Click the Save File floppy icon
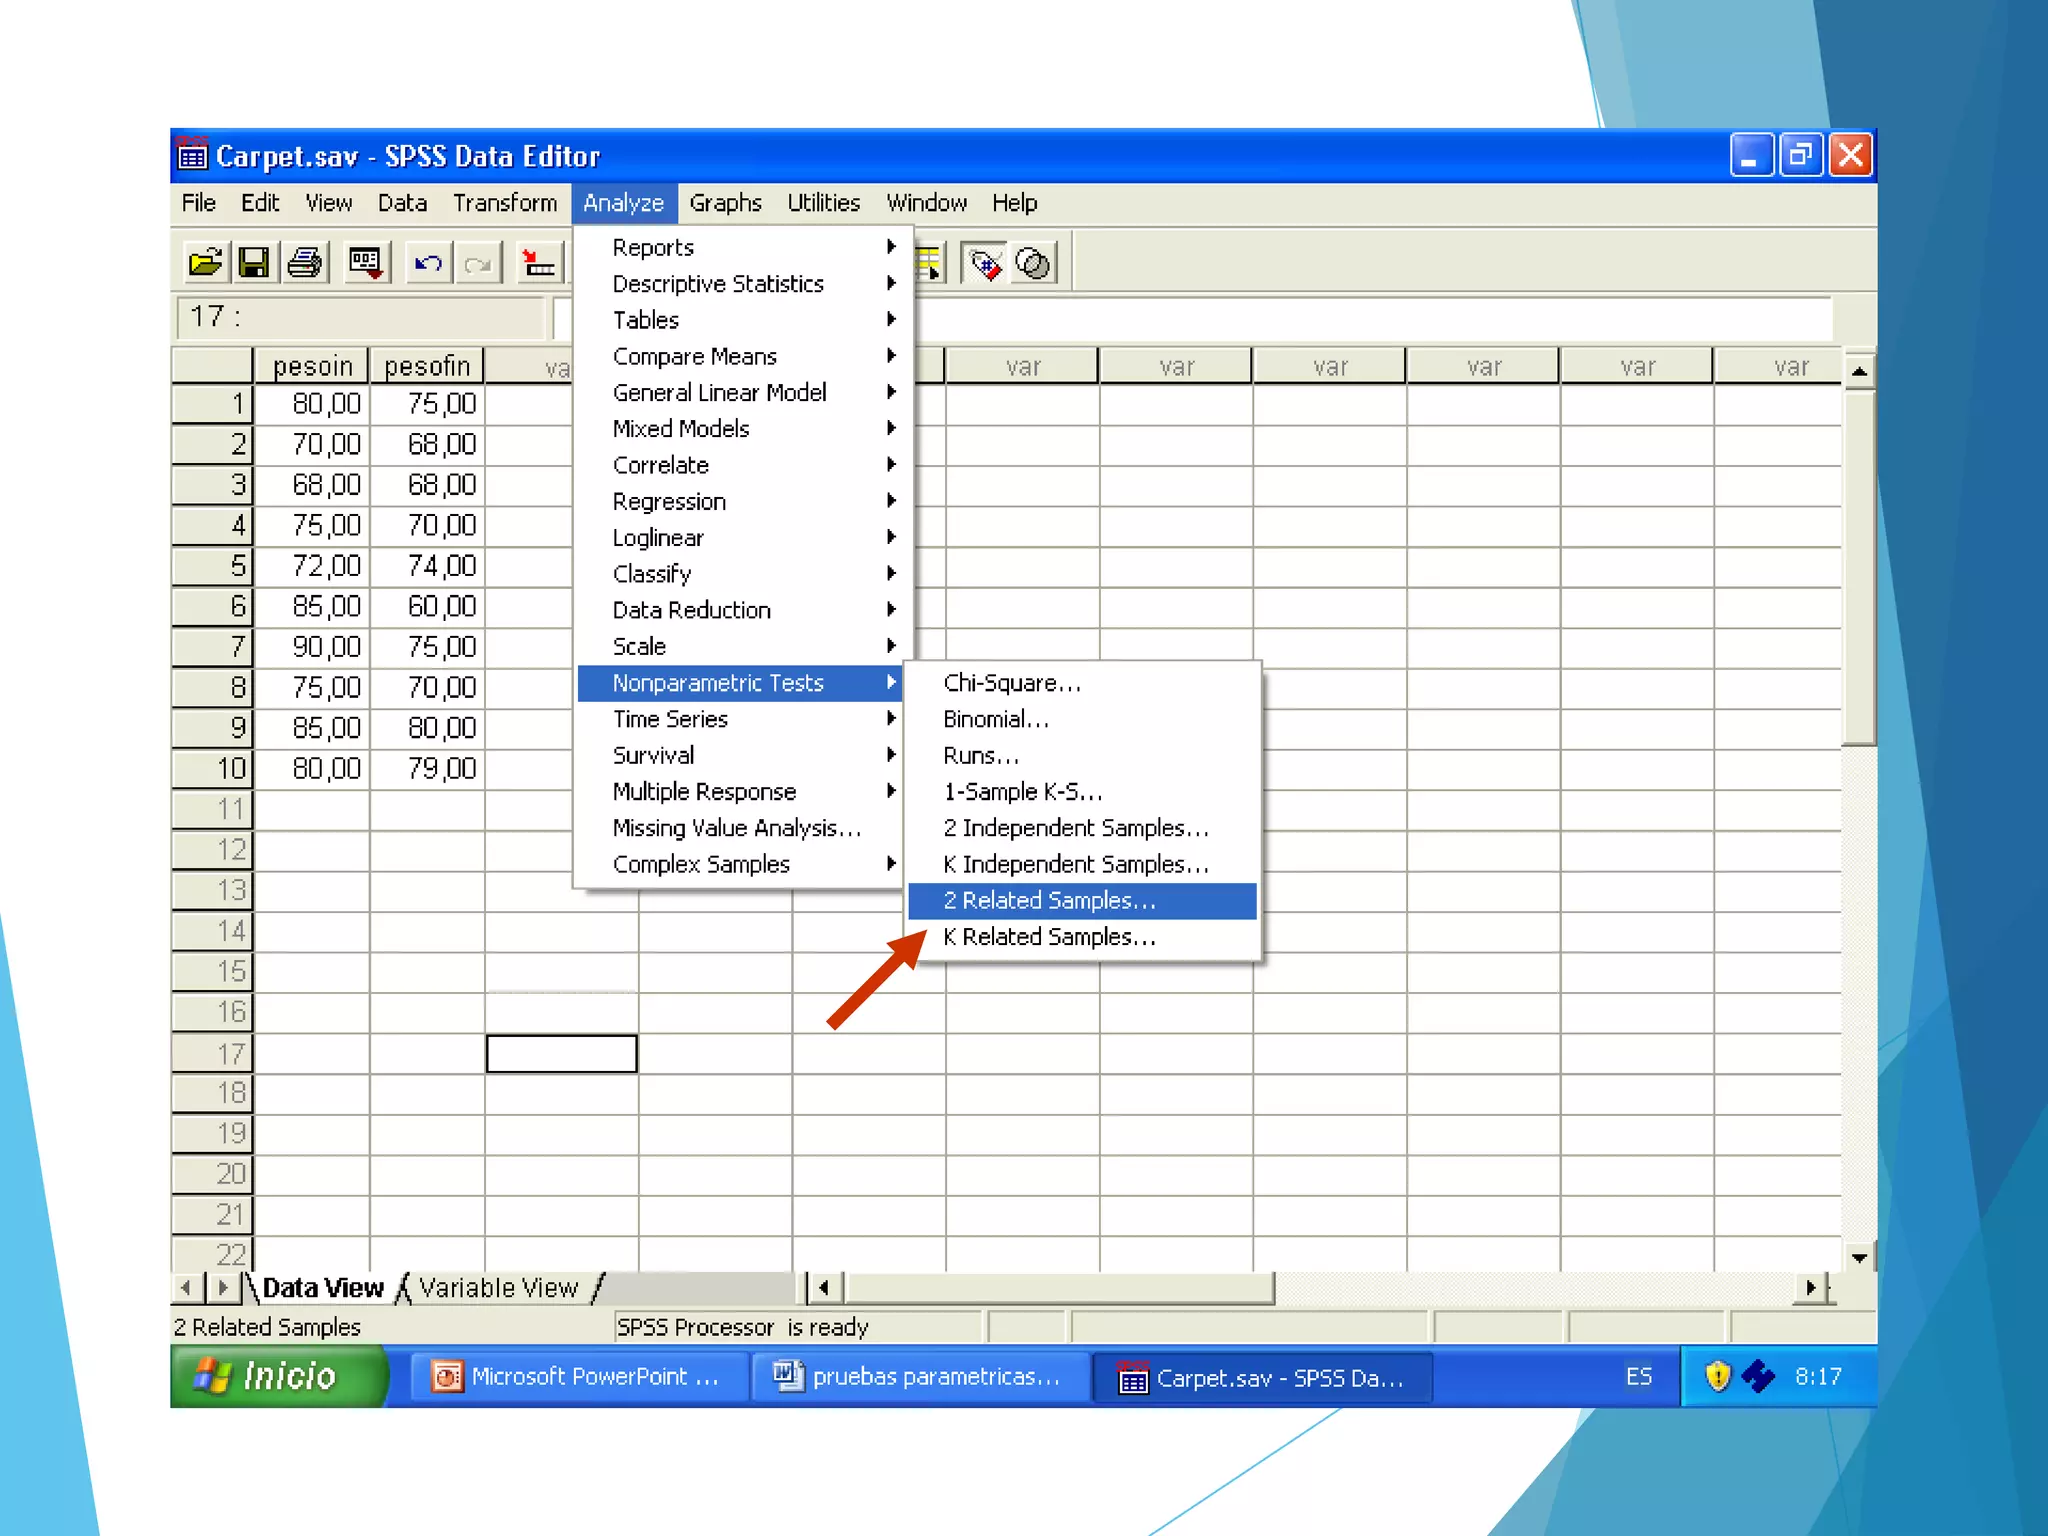The width and height of the screenshot is (2048, 1536). [254, 264]
